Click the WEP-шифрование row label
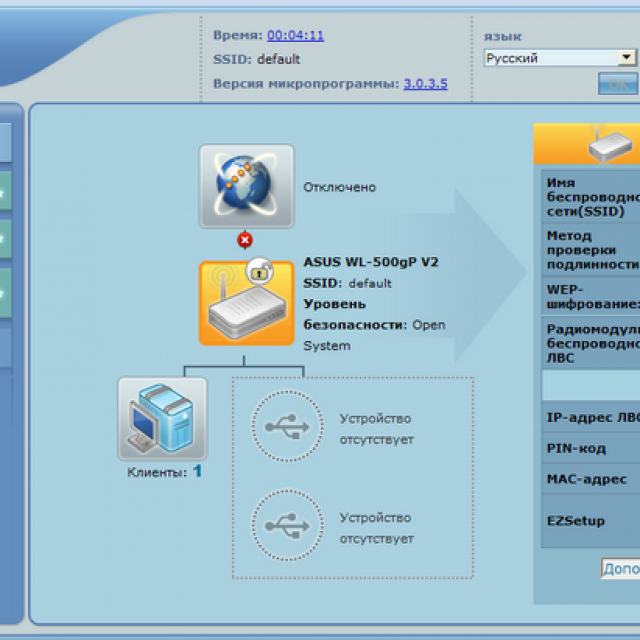Viewport: 640px width, 640px height. 592,297
